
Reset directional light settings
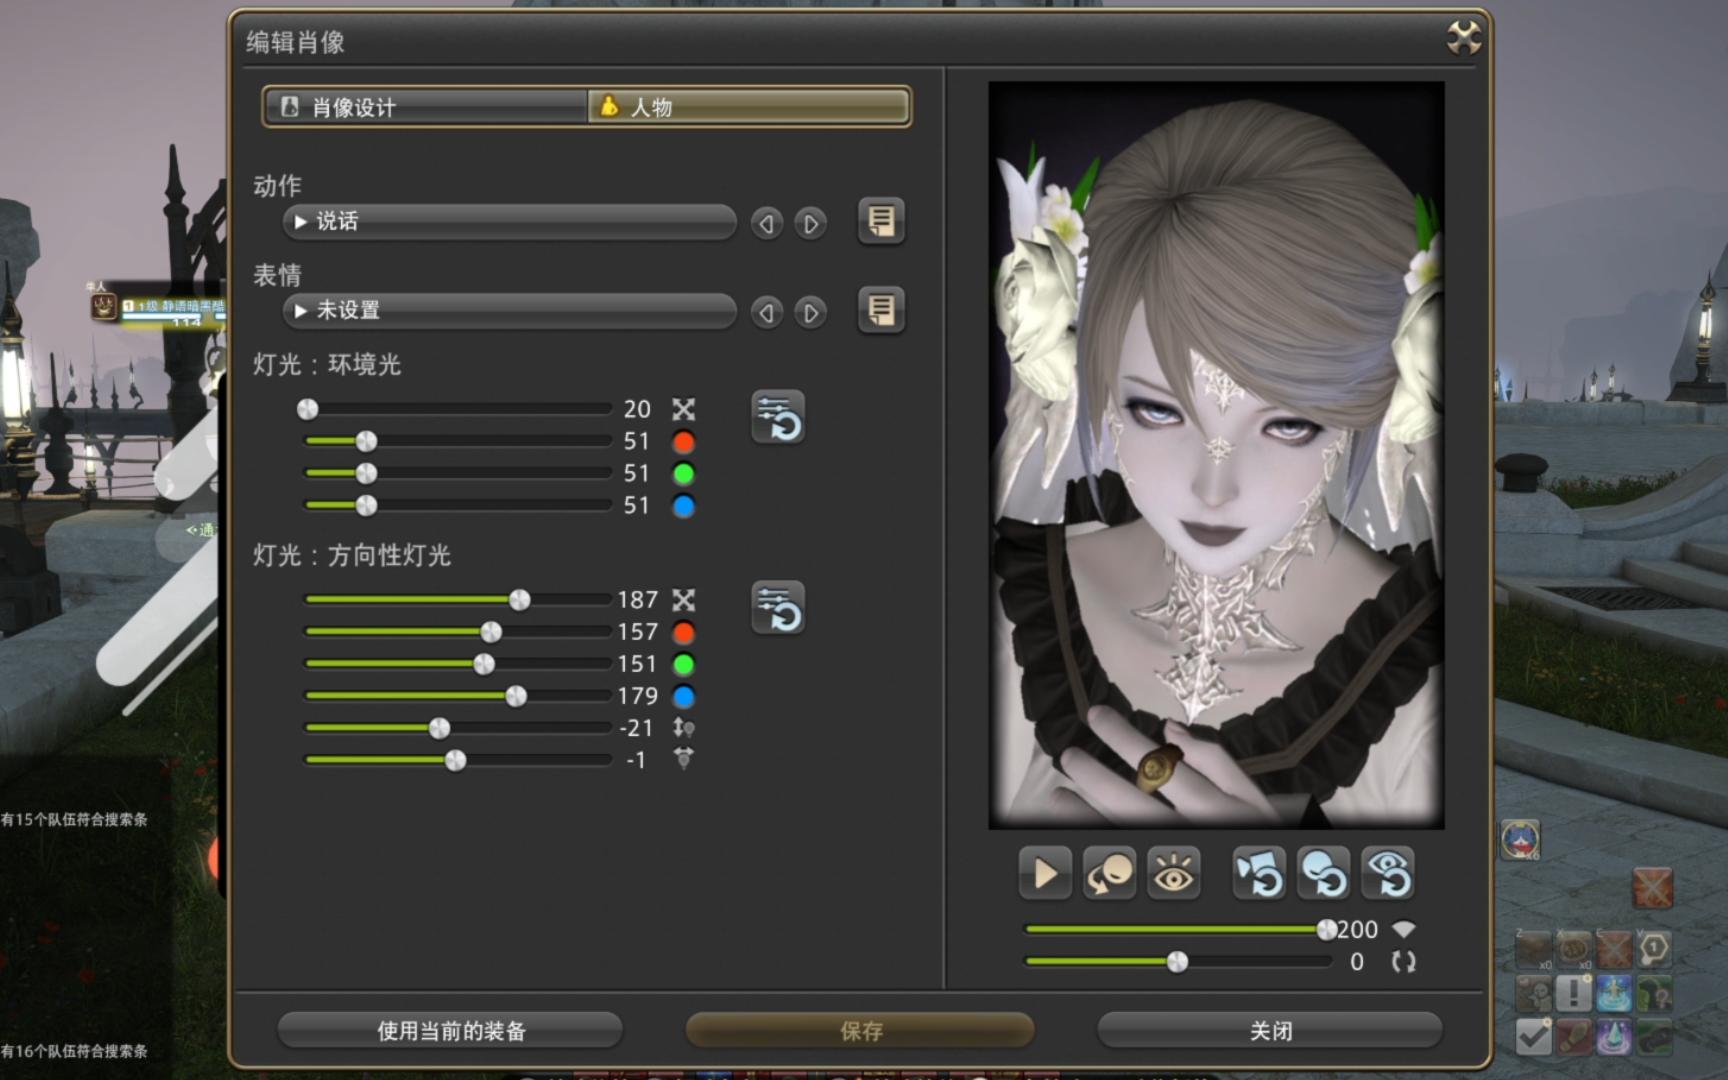click(x=778, y=607)
